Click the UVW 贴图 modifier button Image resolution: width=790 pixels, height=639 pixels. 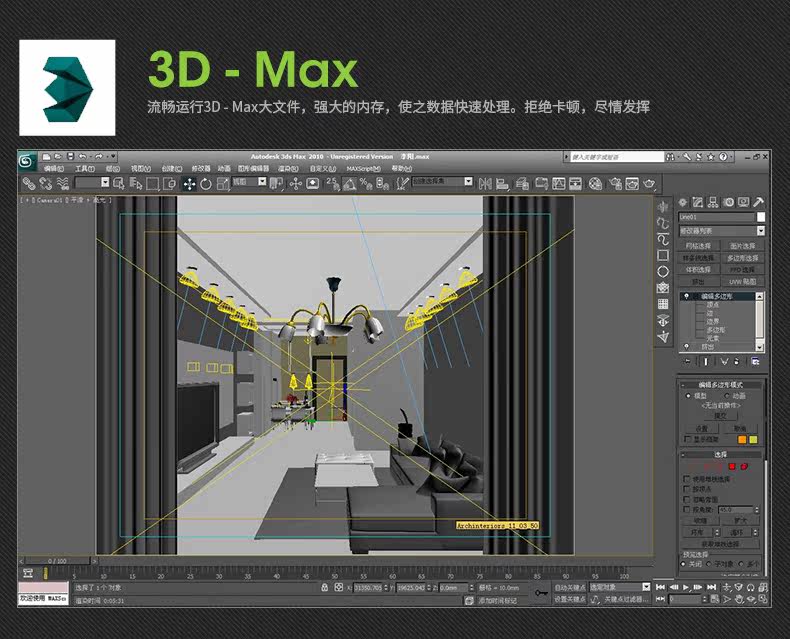pos(742,282)
